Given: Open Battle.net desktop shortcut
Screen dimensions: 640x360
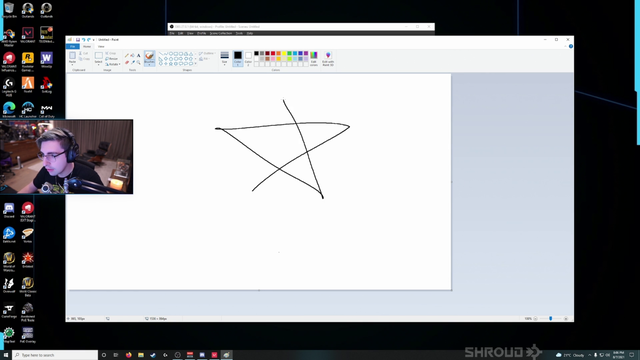Looking at the screenshot, I should click(x=9, y=235).
